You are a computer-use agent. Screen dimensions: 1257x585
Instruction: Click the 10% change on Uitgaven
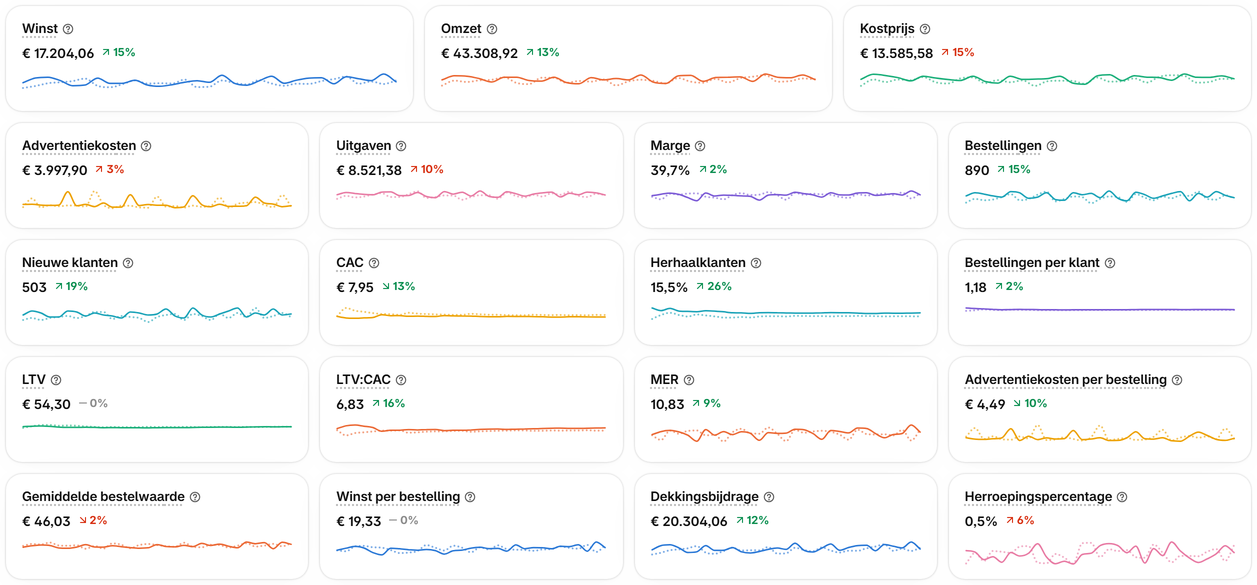[x=426, y=170]
